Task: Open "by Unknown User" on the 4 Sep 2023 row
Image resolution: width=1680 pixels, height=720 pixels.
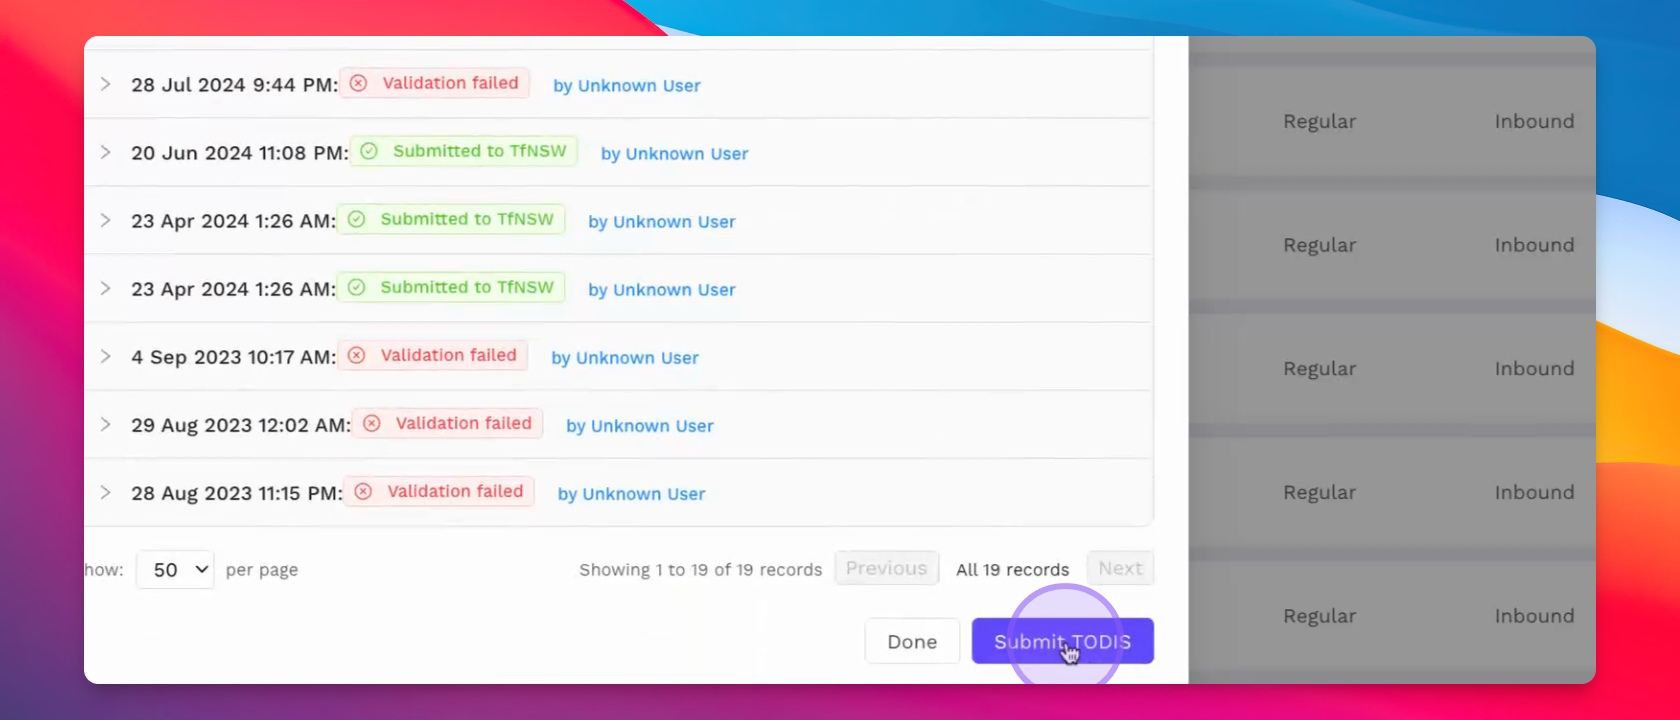Action: click(625, 358)
